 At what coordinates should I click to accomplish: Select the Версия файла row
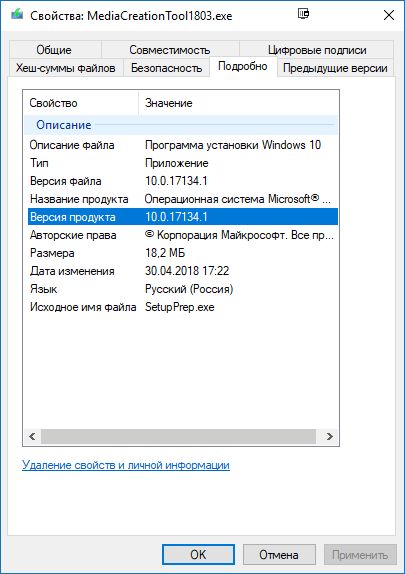pos(183,181)
